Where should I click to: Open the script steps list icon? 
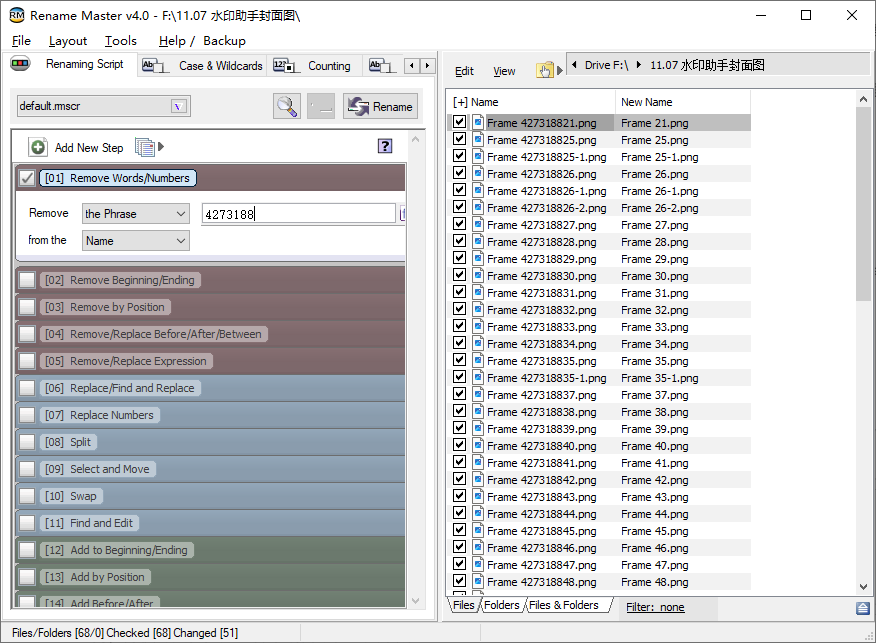pos(145,147)
